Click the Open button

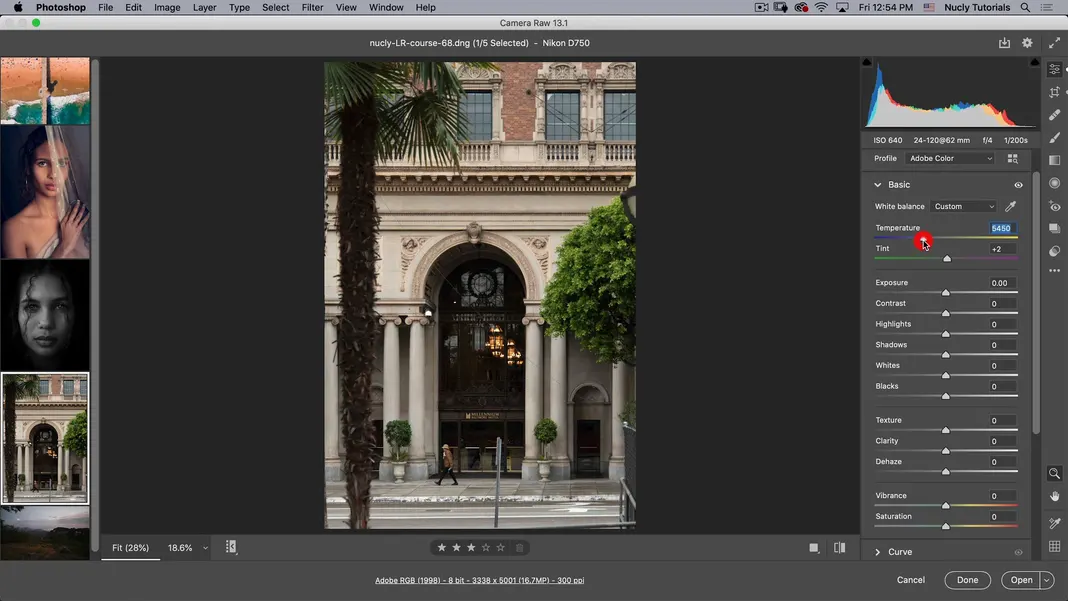pyautogui.click(x=1021, y=580)
